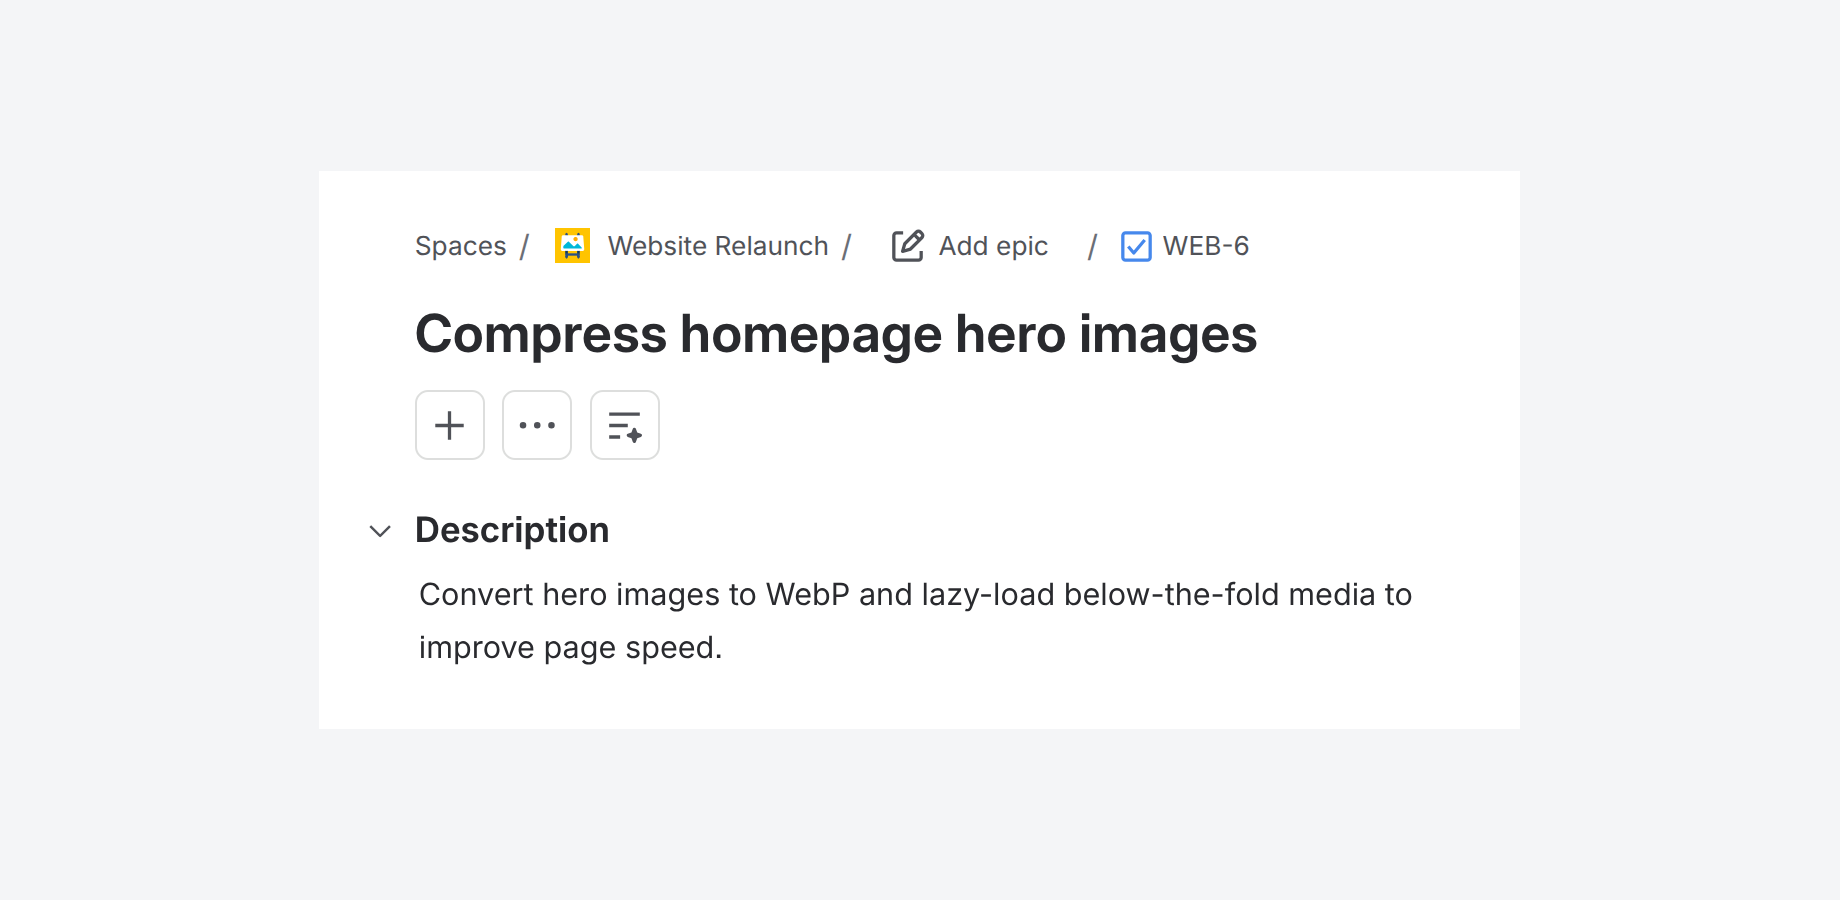This screenshot has height=900, width=1840.
Task: Open the WEB-6 issue key link
Action: click(1206, 246)
